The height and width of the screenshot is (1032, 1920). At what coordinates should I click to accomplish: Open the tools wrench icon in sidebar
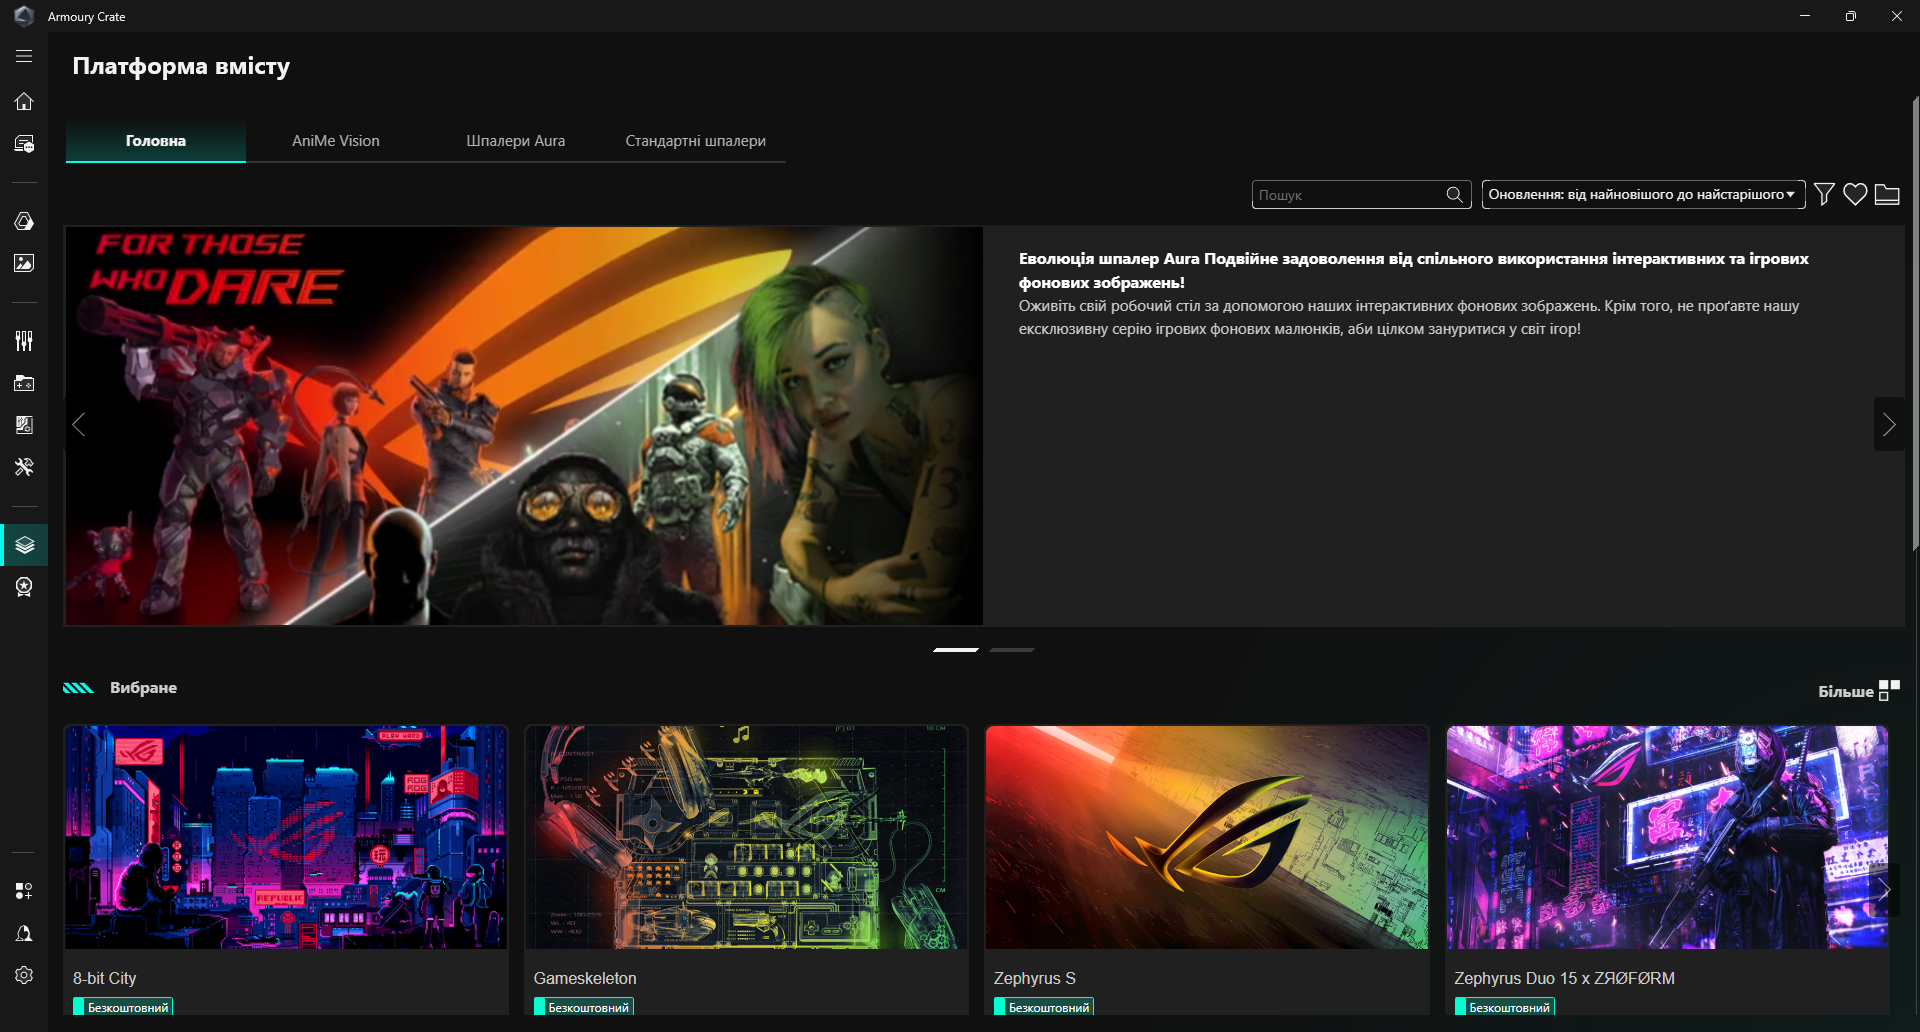(24, 467)
